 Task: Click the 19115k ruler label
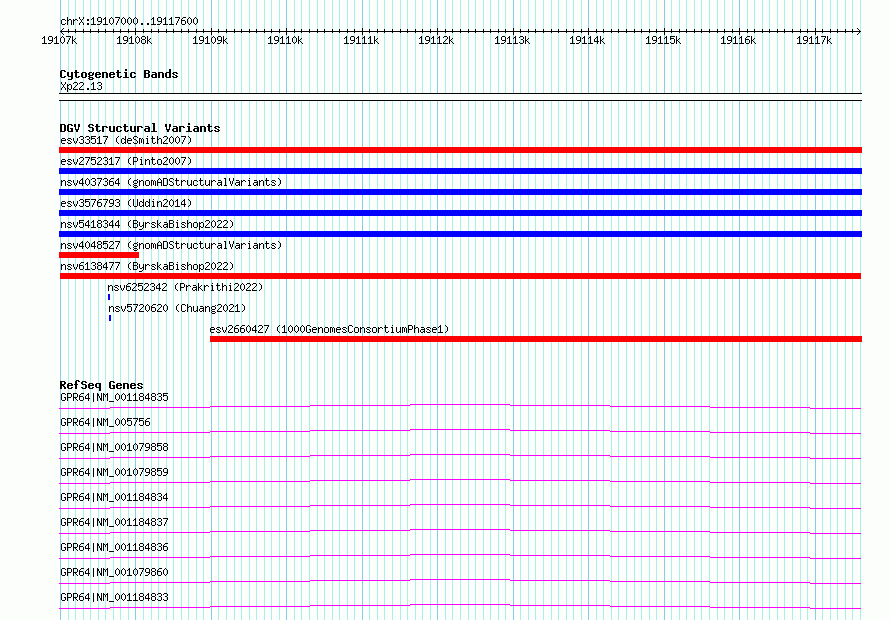pos(663,40)
